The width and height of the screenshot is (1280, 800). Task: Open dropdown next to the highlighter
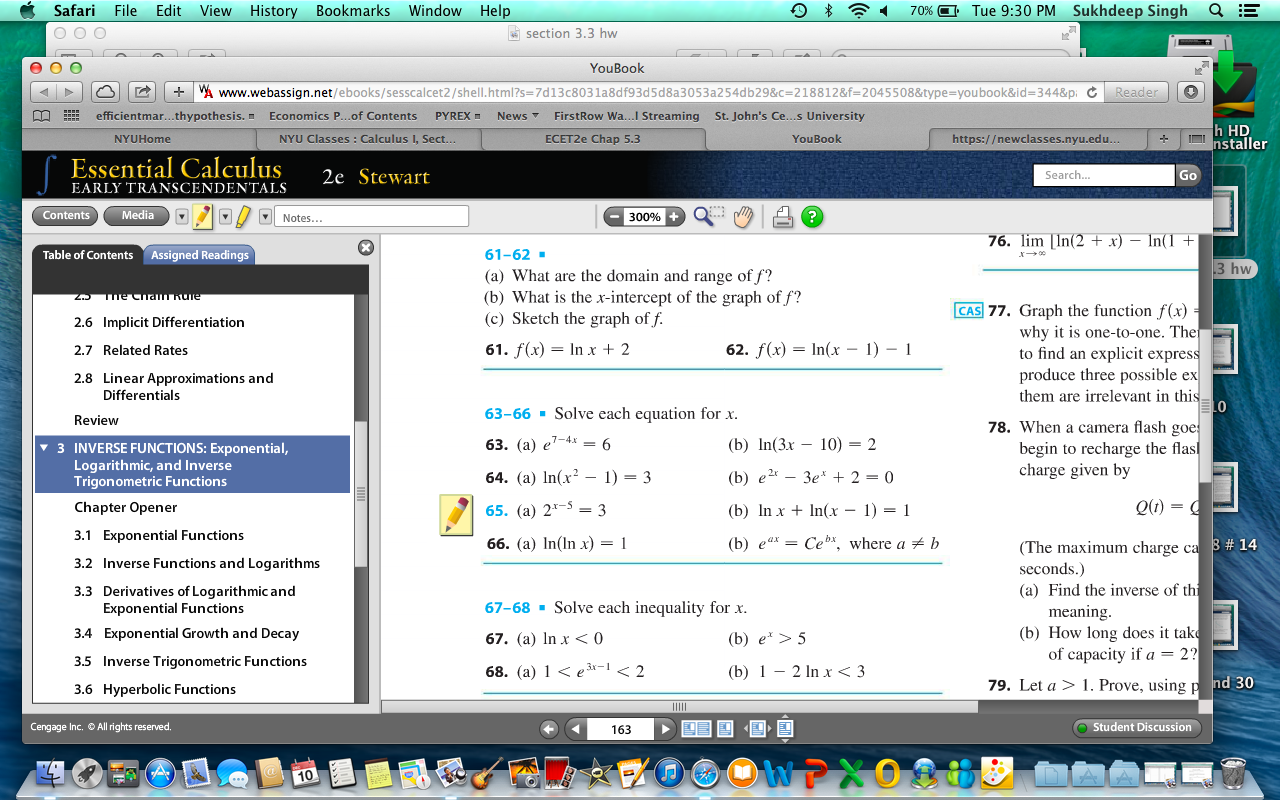[265, 217]
